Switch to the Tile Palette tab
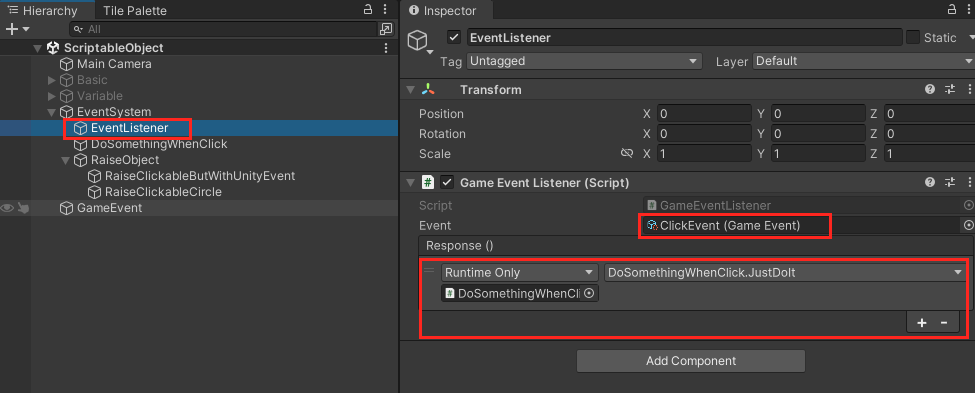975x393 pixels. [x=134, y=11]
